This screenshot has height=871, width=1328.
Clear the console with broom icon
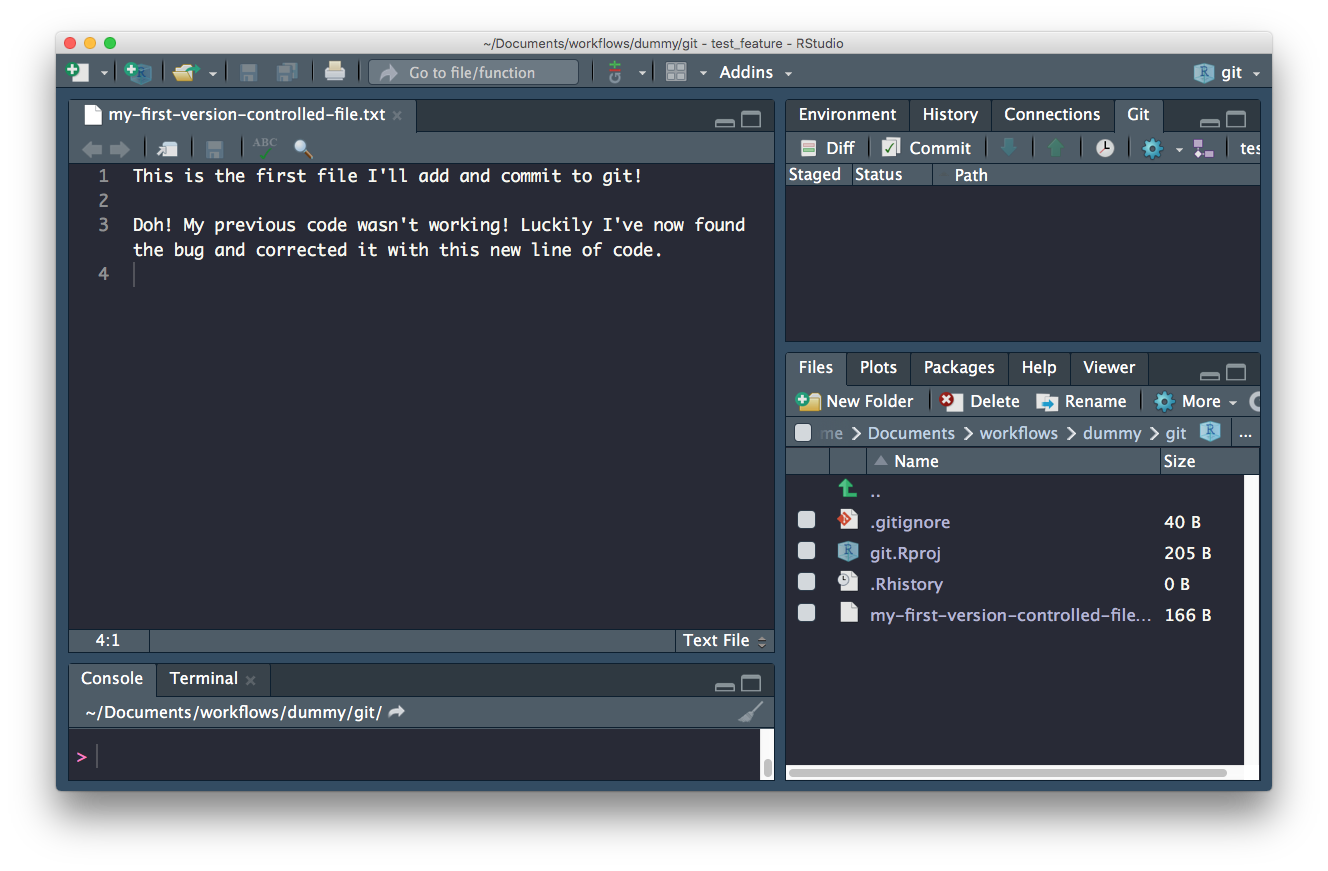coord(750,712)
